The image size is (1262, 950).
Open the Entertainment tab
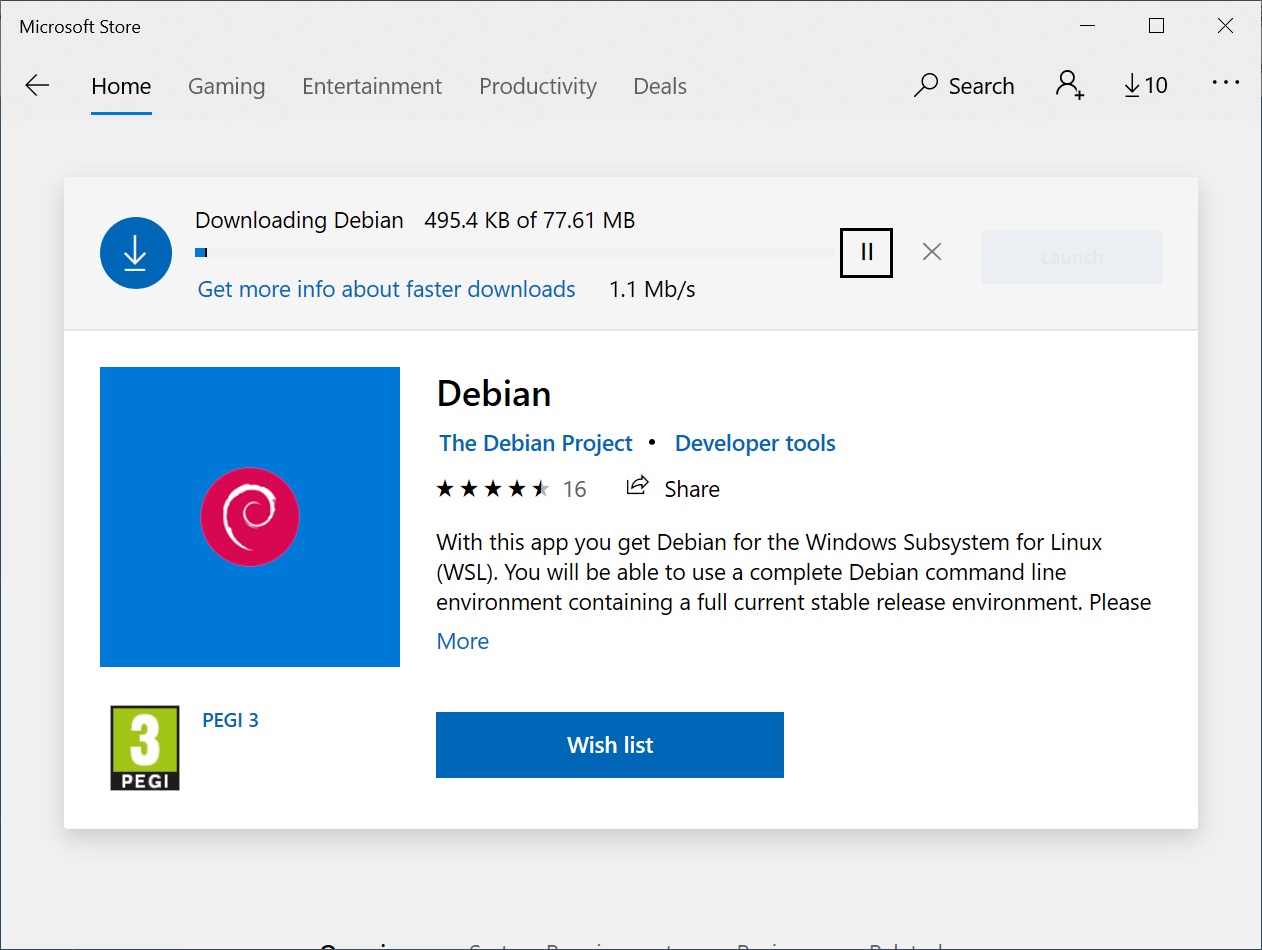pyautogui.click(x=372, y=86)
